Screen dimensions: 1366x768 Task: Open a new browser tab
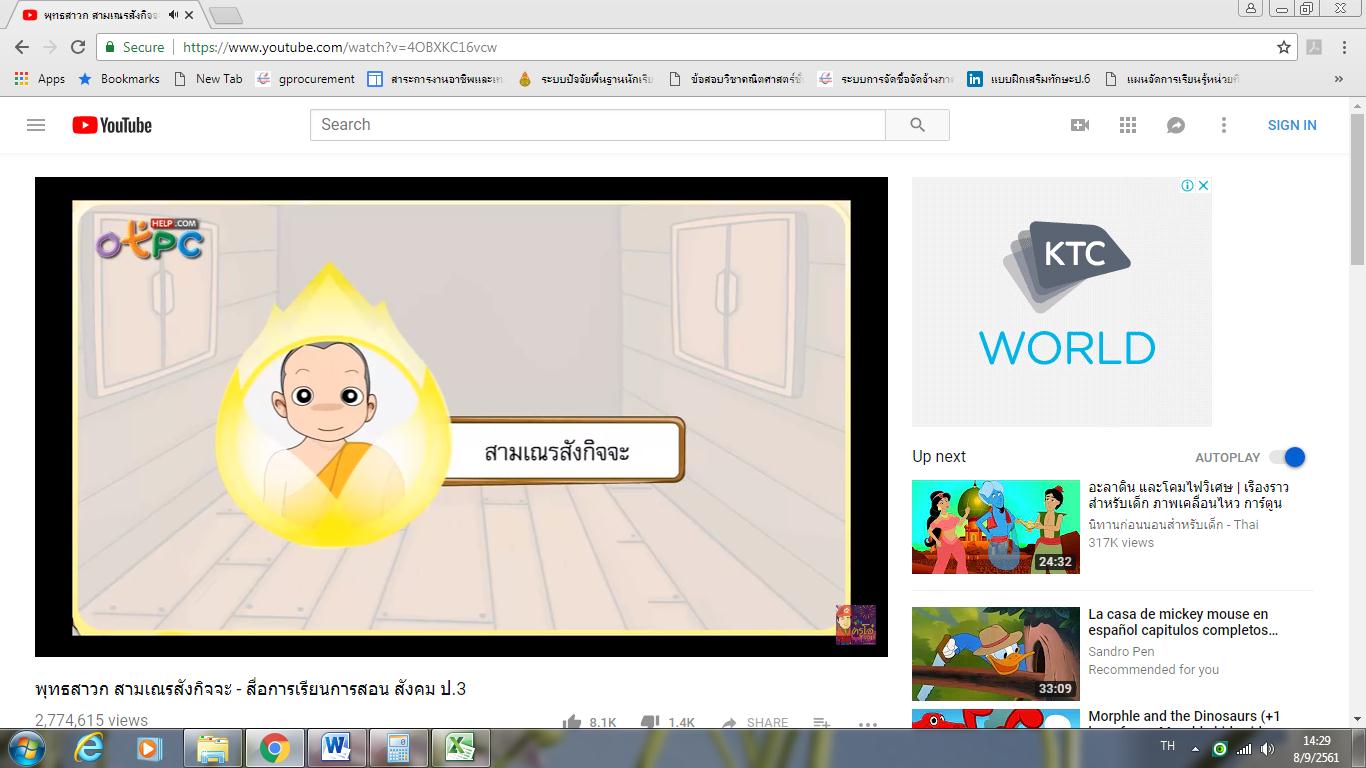click(226, 16)
